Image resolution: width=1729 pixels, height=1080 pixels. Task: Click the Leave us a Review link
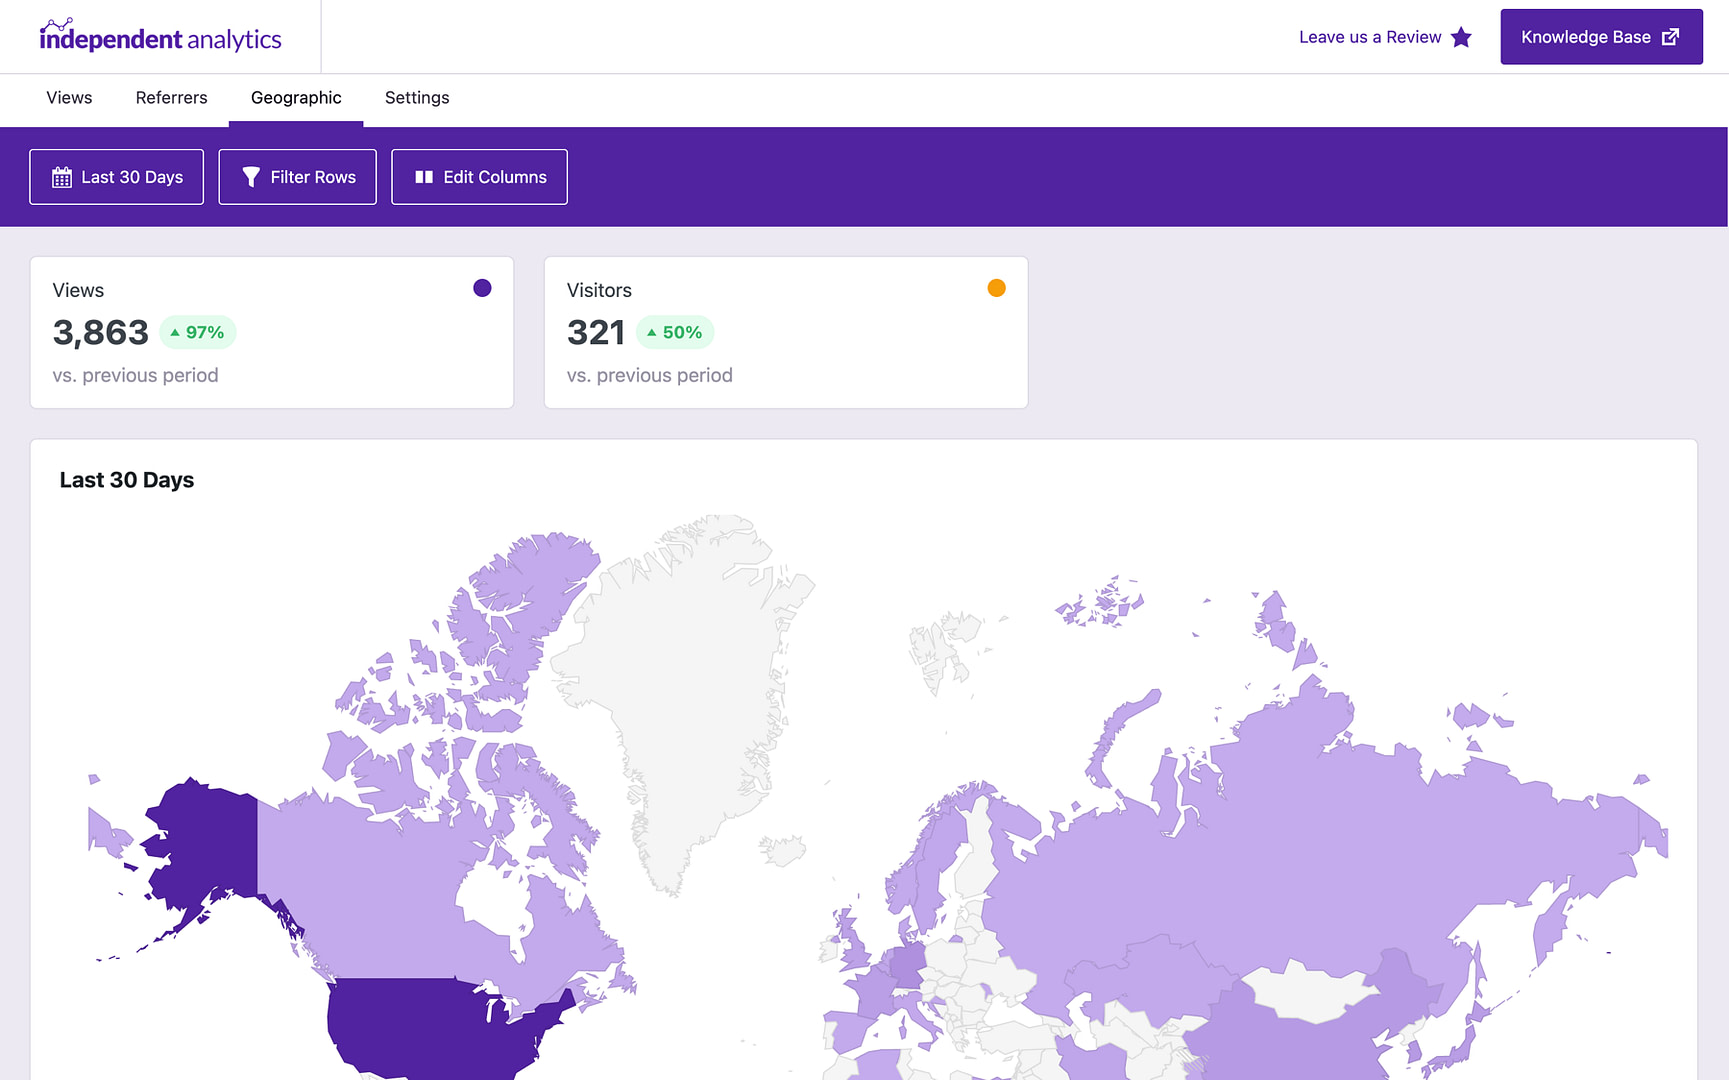point(1370,37)
